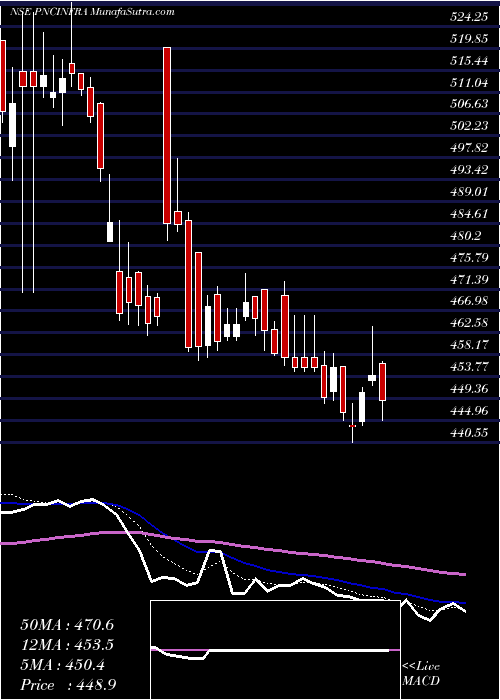Click the 497.82 price axis label
500x700 pixels.
[468, 148]
